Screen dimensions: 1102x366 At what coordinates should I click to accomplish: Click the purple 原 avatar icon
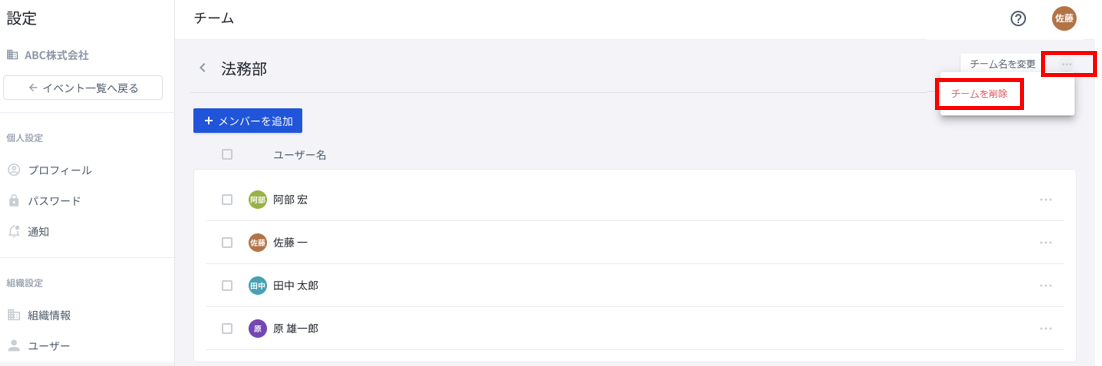[258, 328]
